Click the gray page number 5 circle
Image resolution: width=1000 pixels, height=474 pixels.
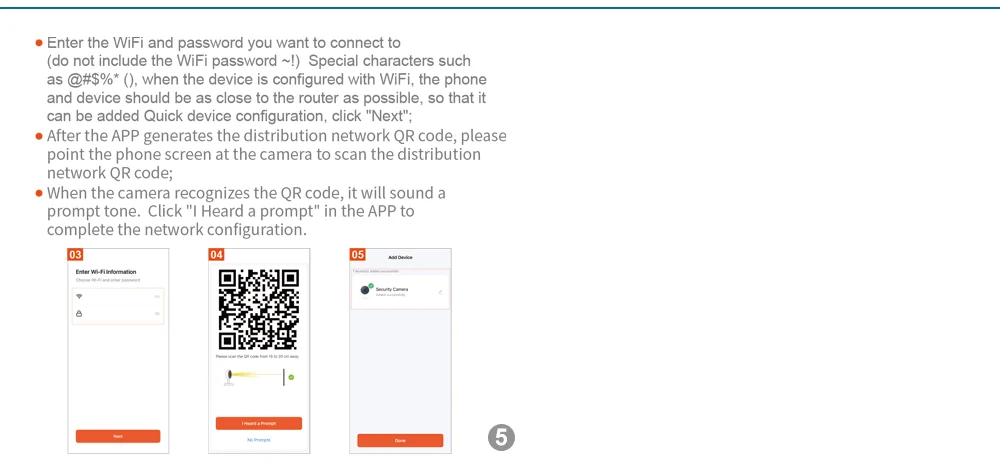501,438
